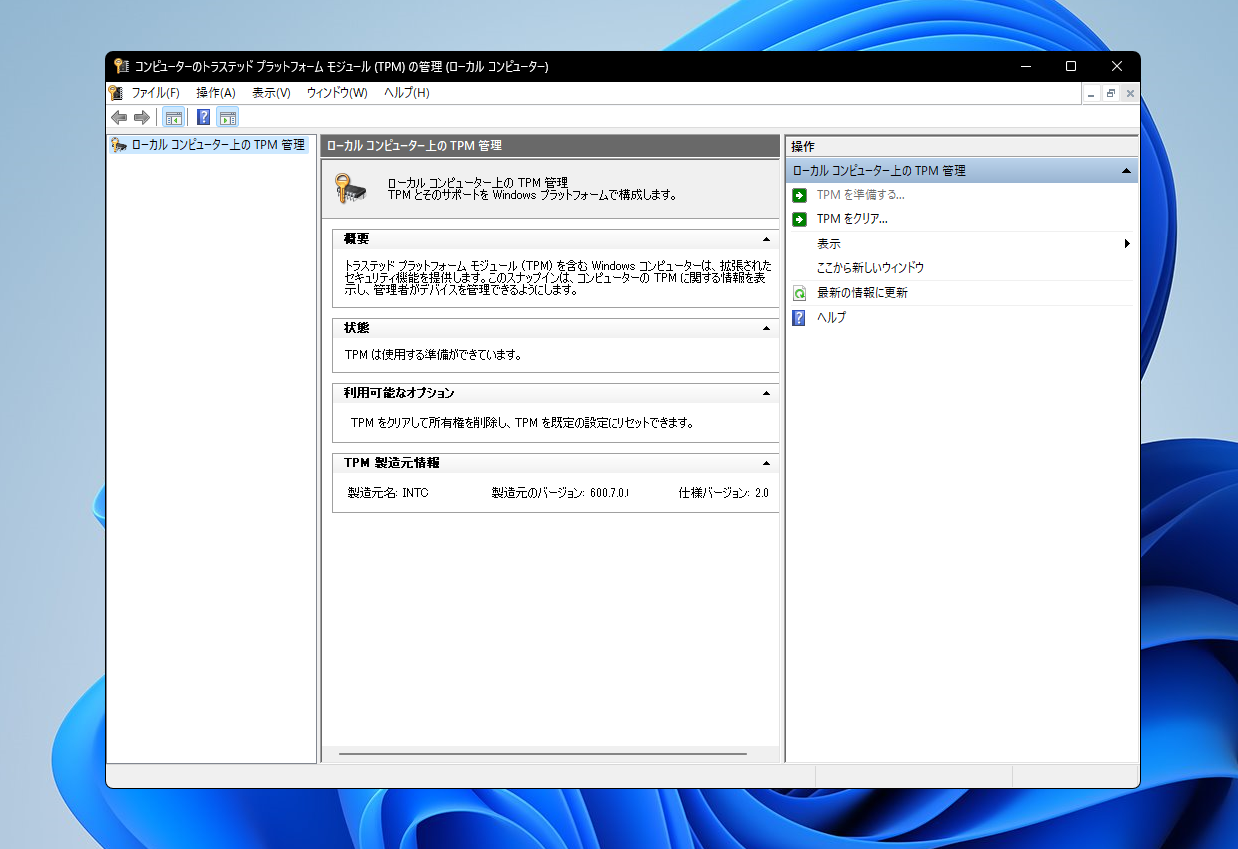
Task: Collapse the TPM 製造元情報 section
Action: point(766,464)
